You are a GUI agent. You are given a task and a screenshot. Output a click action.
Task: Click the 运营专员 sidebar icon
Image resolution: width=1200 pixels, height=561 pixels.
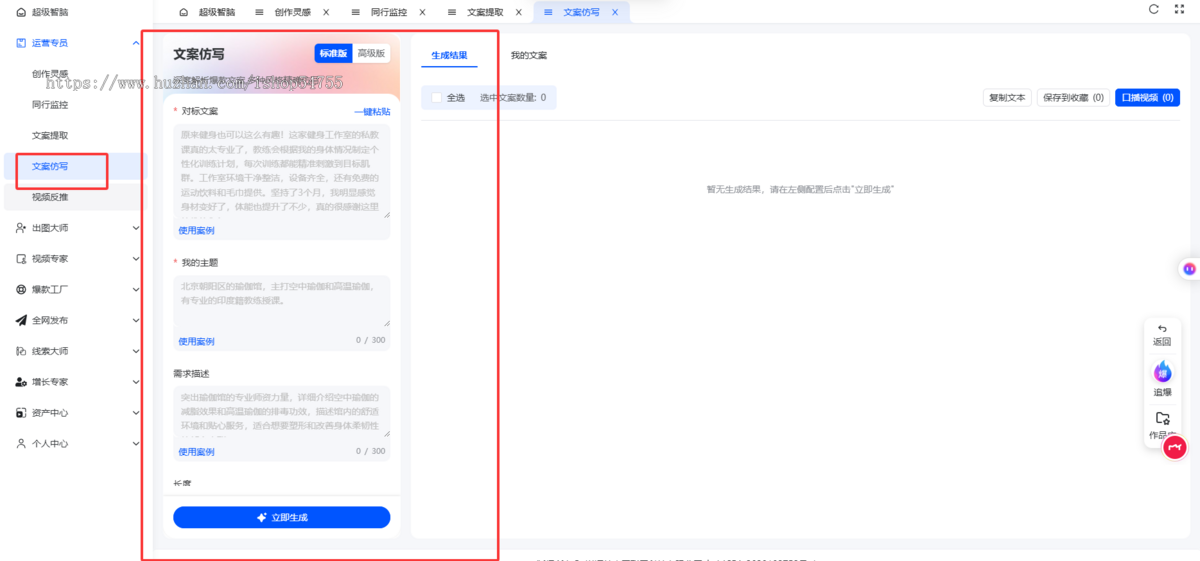(x=21, y=43)
